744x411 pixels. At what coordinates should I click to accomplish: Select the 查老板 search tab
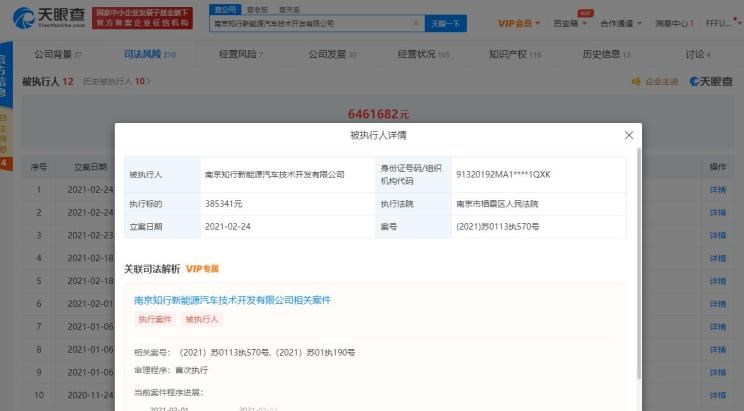tap(258, 9)
